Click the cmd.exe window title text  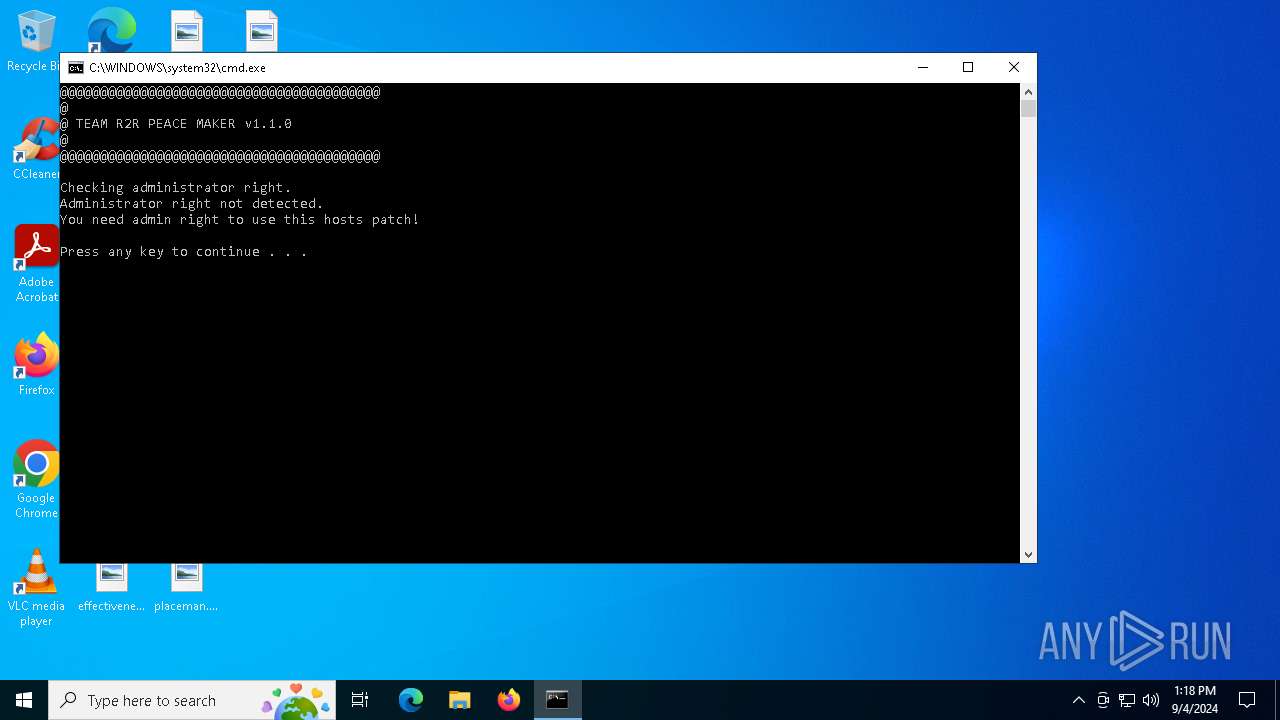tap(177, 68)
